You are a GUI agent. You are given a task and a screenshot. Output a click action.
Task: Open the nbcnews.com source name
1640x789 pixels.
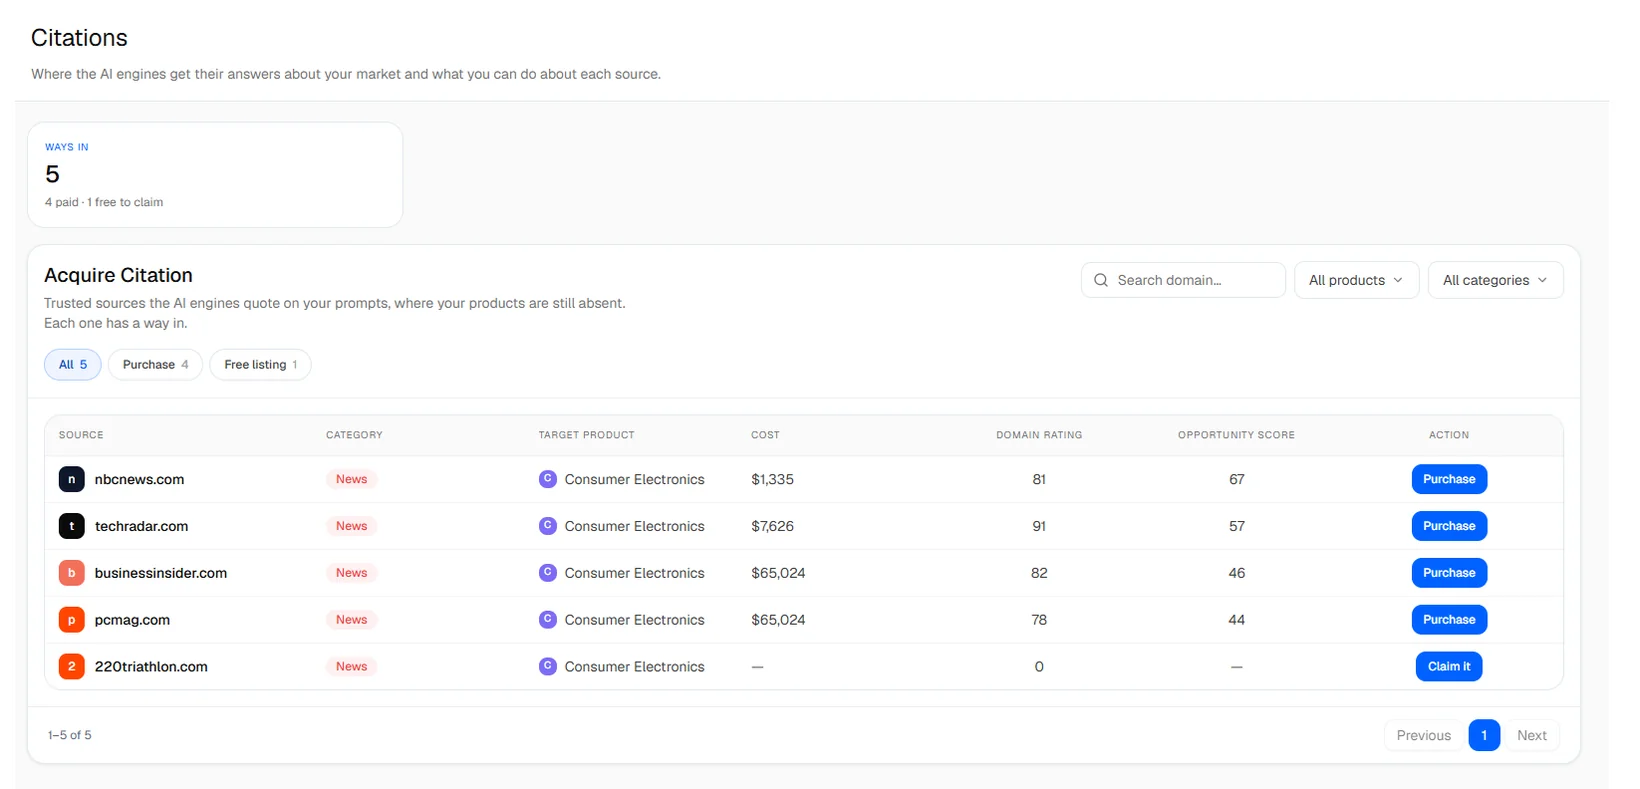coord(139,479)
